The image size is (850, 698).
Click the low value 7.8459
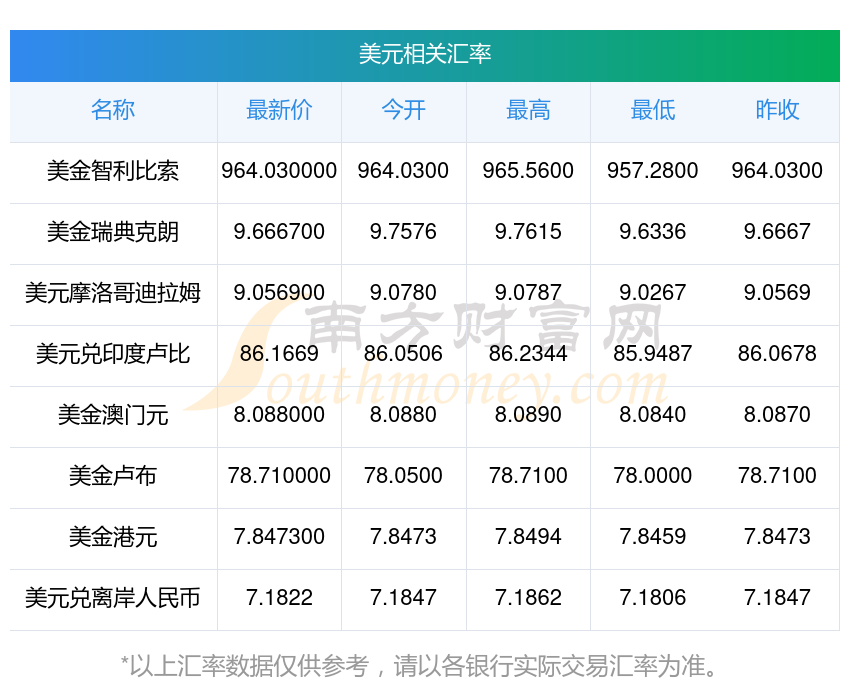653,537
